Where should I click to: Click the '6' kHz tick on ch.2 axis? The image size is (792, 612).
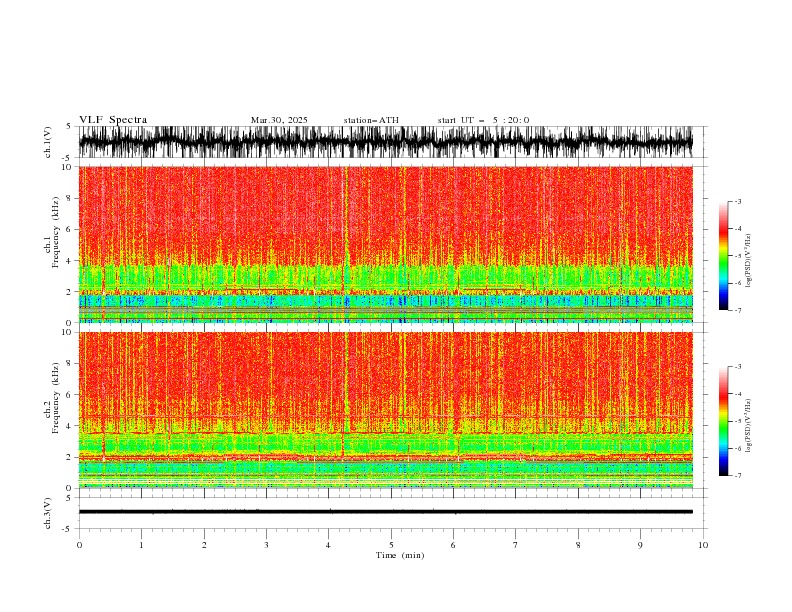click(69, 395)
